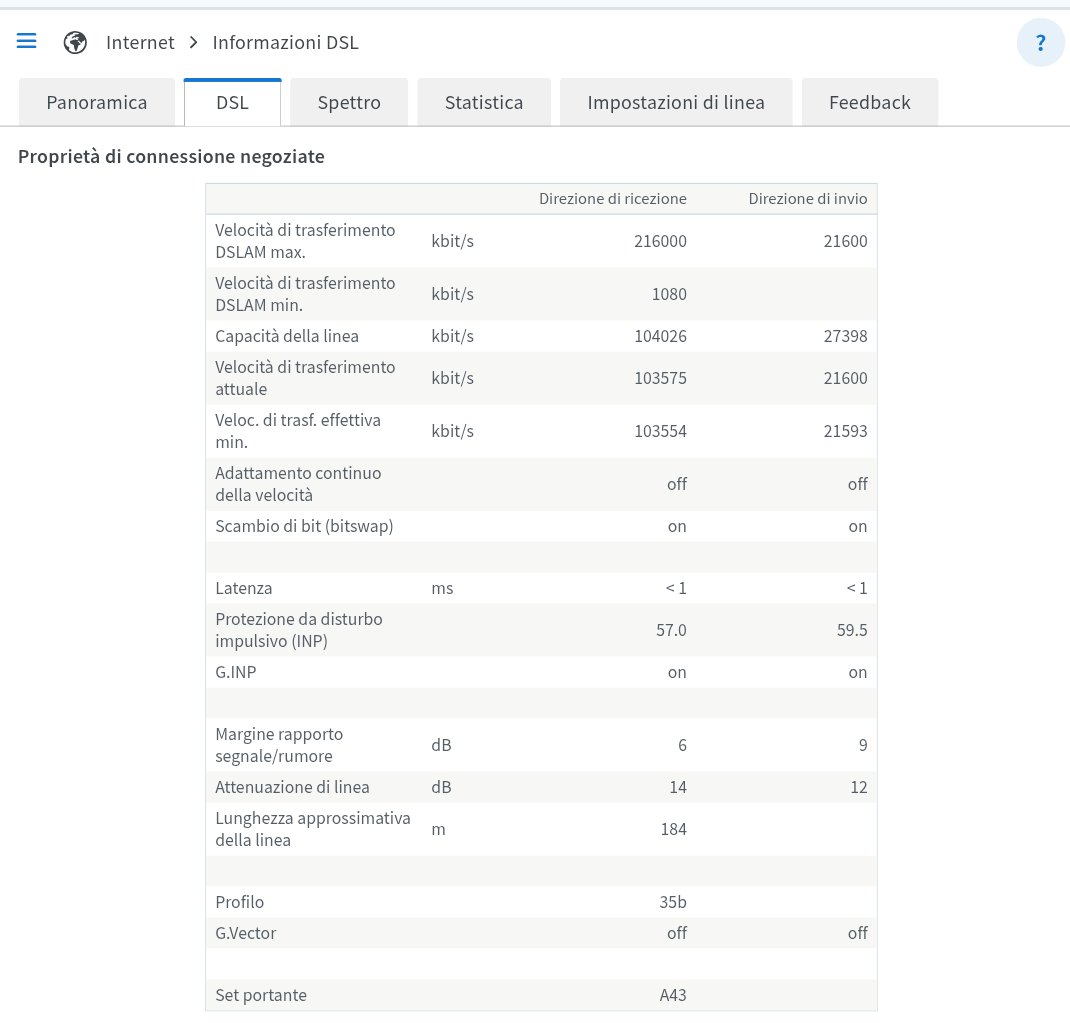Select the line length value 184

click(673, 829)
